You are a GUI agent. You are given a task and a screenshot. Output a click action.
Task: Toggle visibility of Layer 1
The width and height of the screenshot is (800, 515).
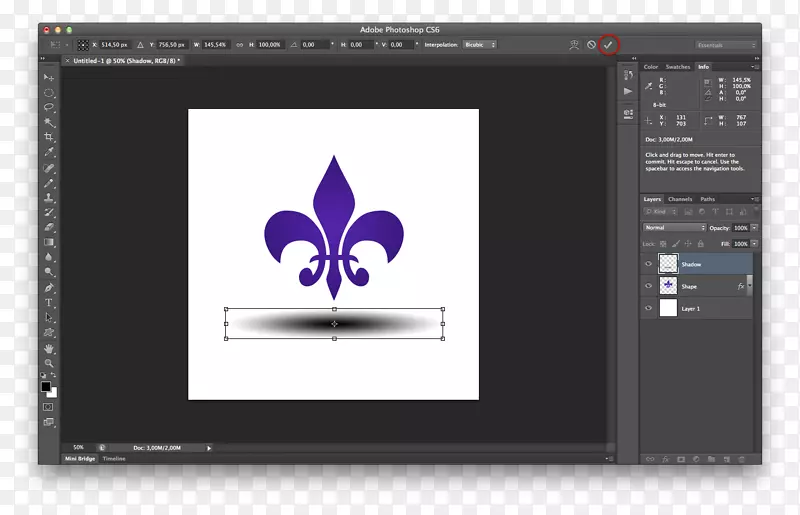click(x=649, y=309)
